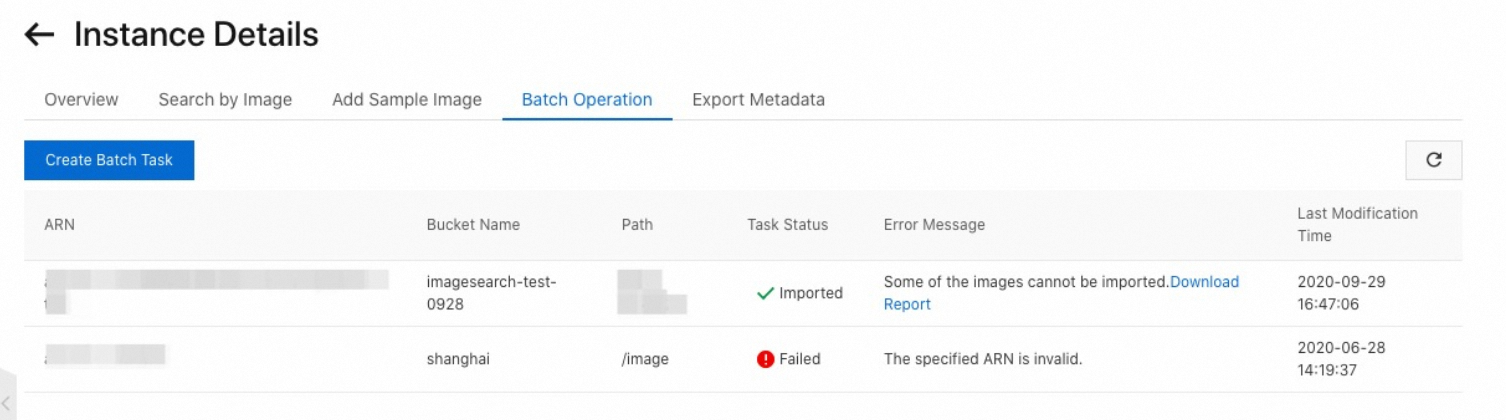
Task: Click the green Imported checkmark icon
Action: 766,294
